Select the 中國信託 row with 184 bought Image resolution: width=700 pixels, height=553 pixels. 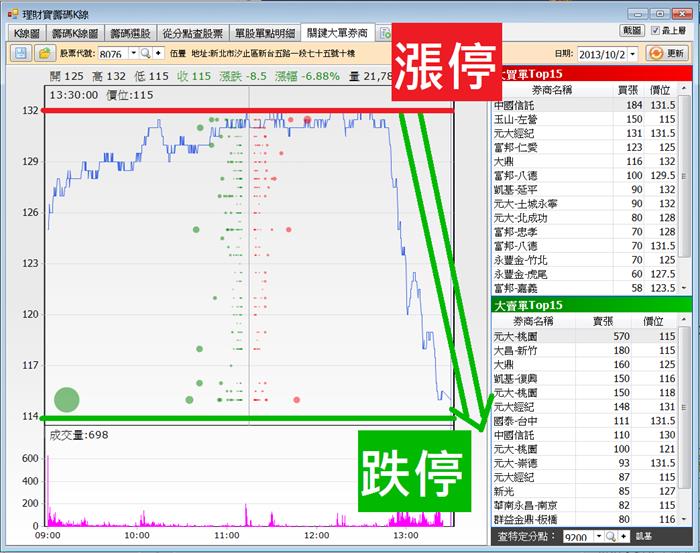[x=585, y=105]
